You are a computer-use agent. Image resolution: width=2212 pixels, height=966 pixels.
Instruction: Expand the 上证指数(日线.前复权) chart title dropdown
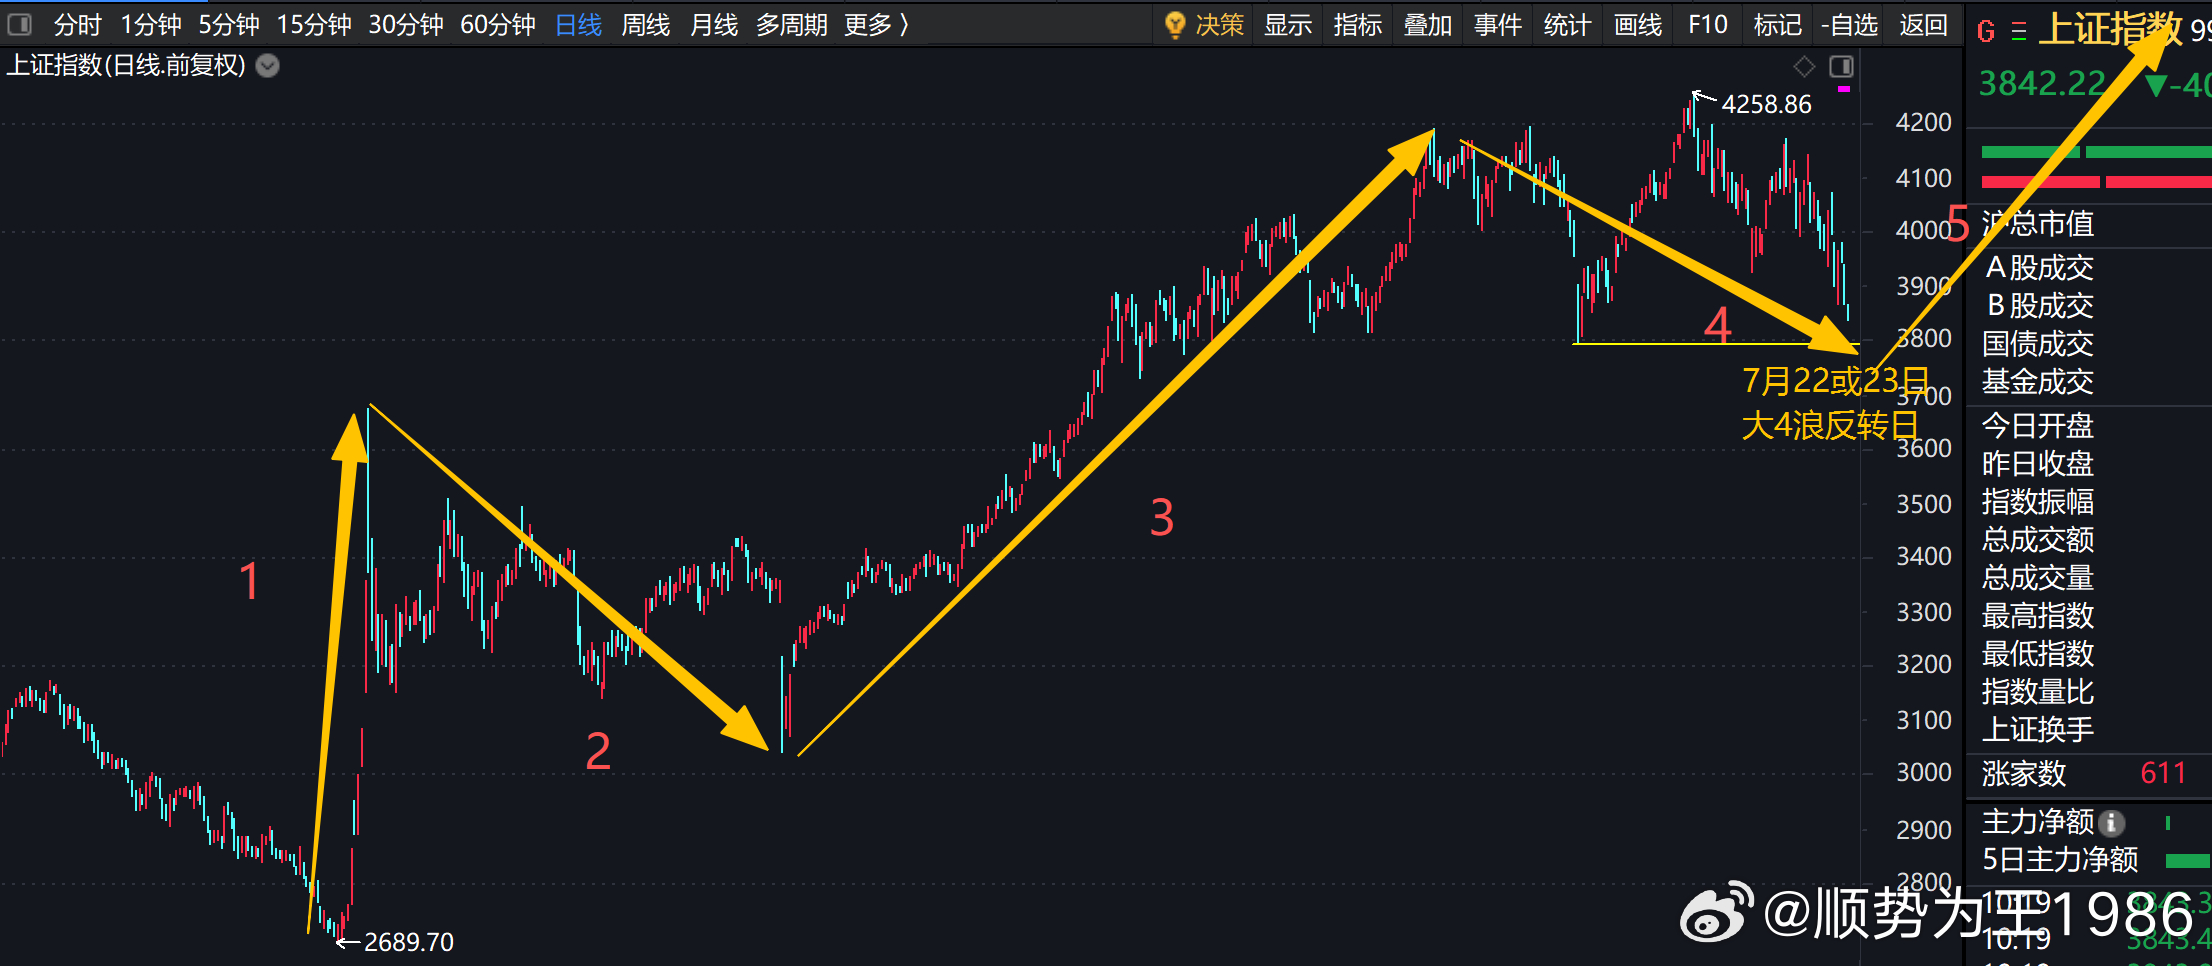268,66
